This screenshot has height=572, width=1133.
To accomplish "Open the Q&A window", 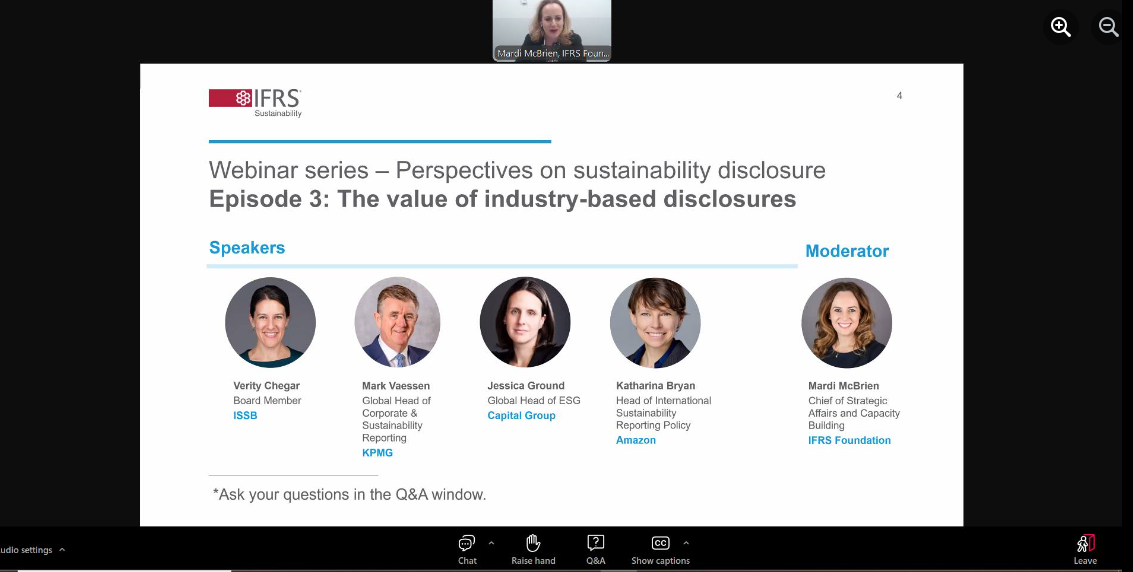I will pos(595,550).
